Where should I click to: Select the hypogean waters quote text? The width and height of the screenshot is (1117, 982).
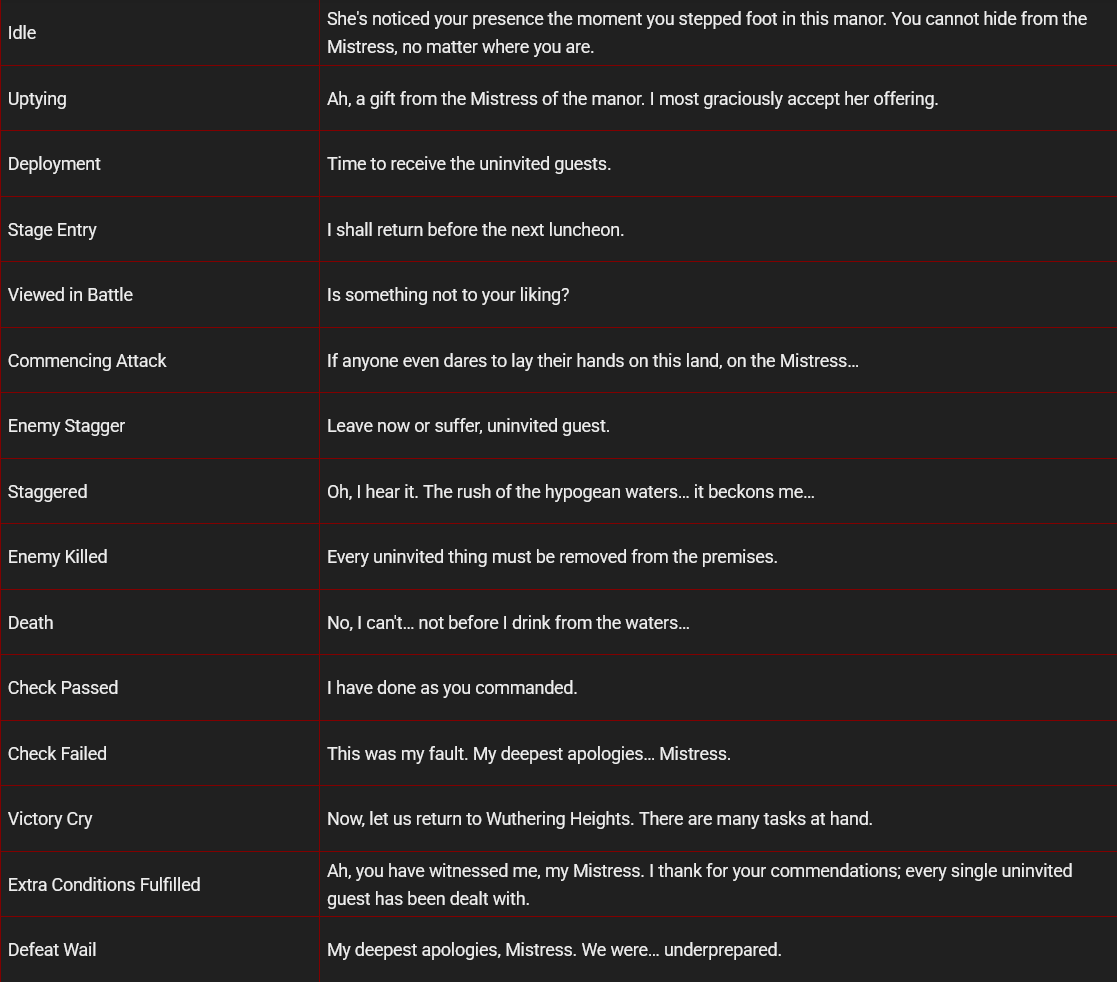[571, 492]
